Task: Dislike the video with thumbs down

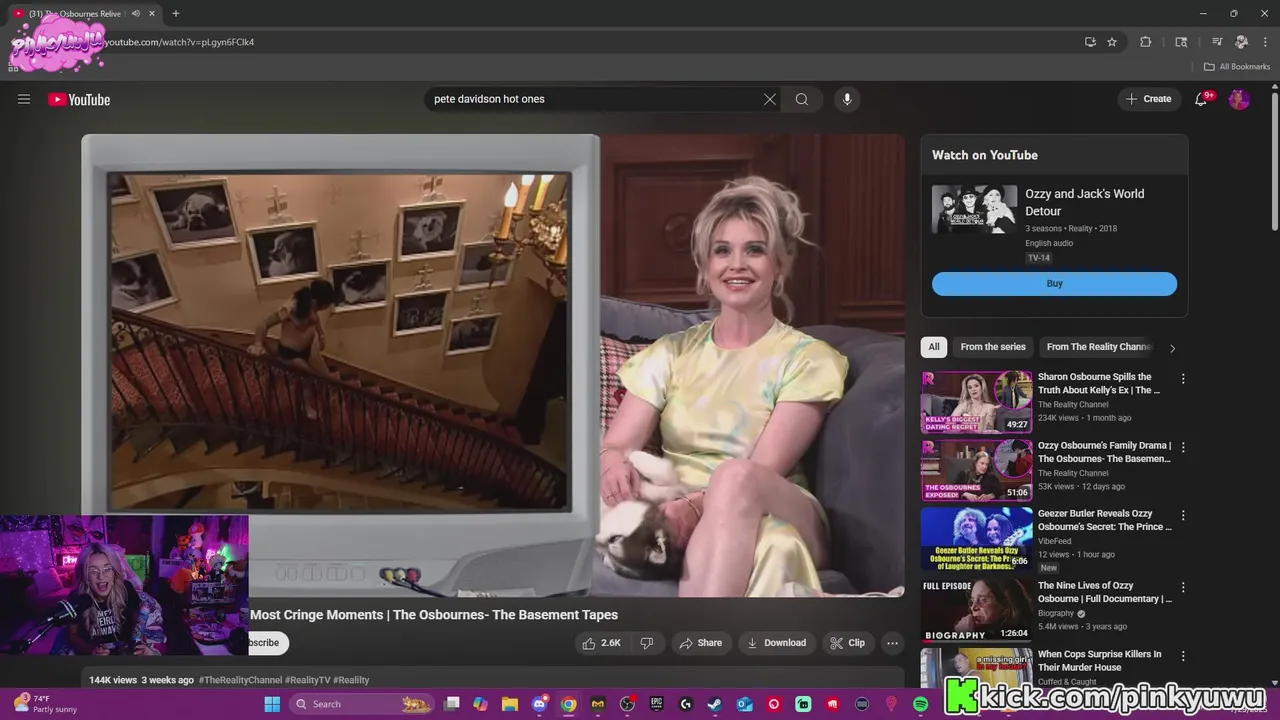Action: (647, 643)
